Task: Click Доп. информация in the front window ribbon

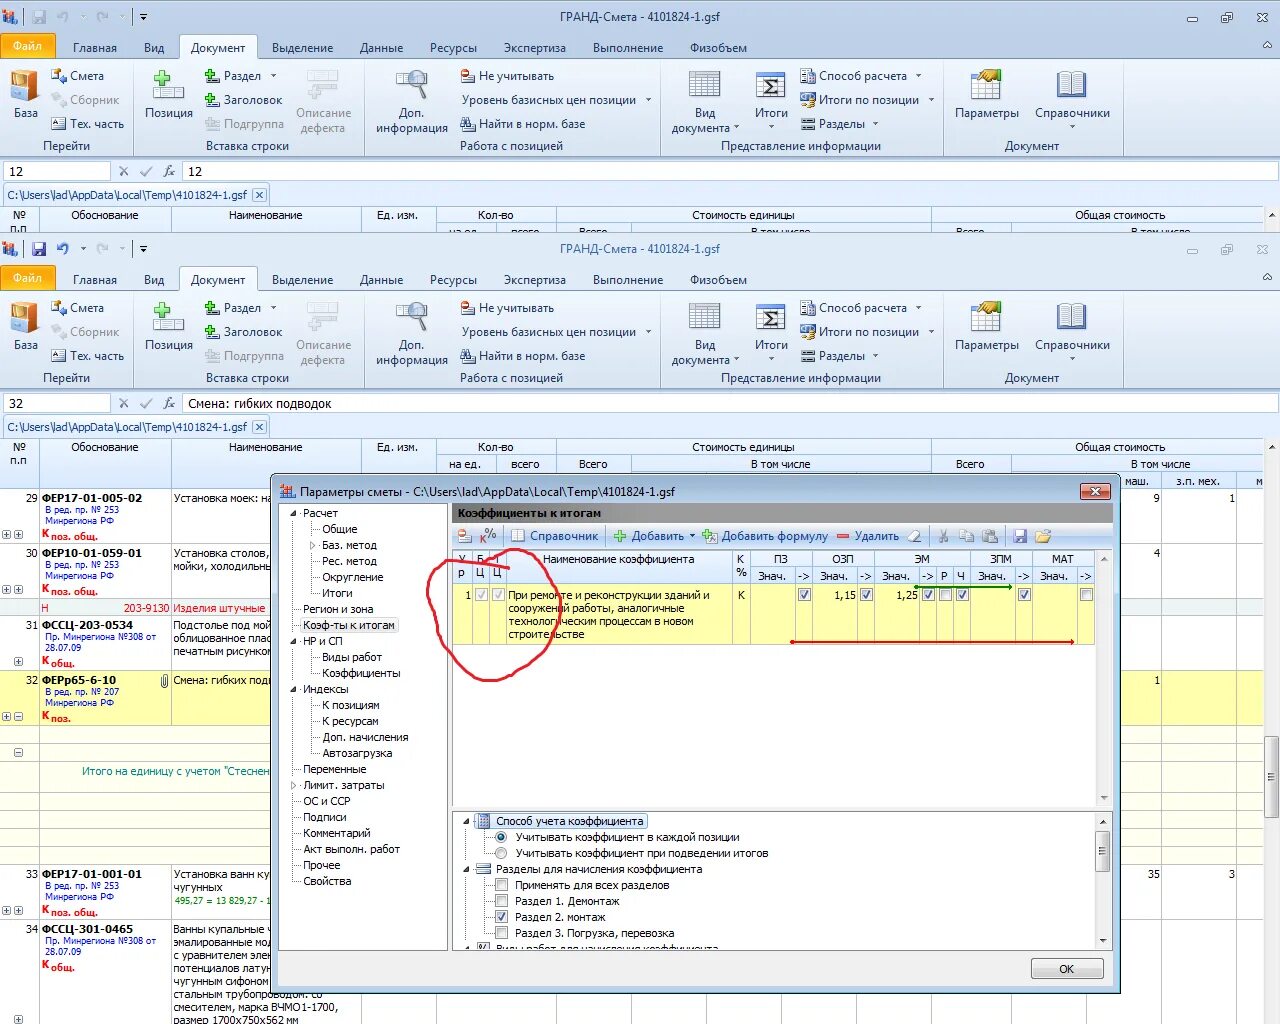Action: click(x=412, y=333)
